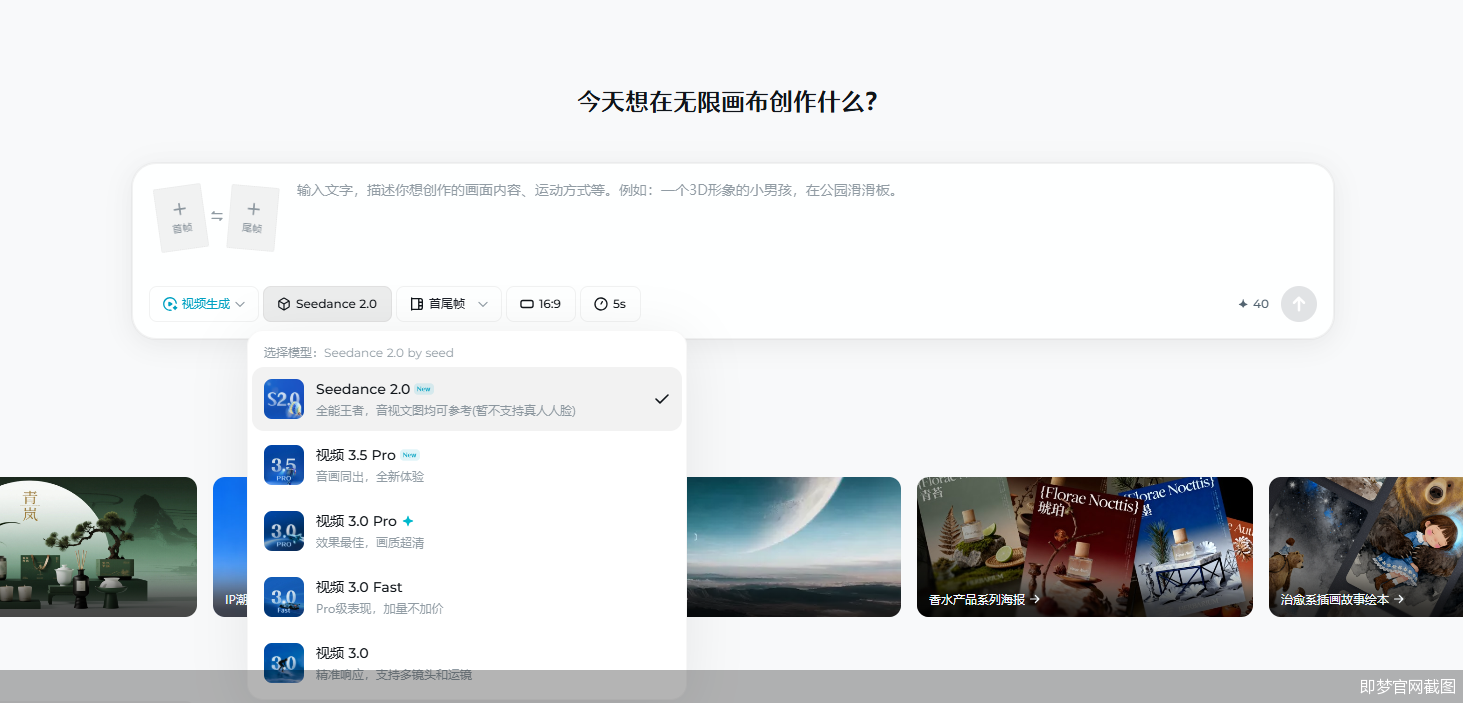Click the plus icon to upload 首帧 image
Viewport: 1463px width, 703px height.
(179, 210)
